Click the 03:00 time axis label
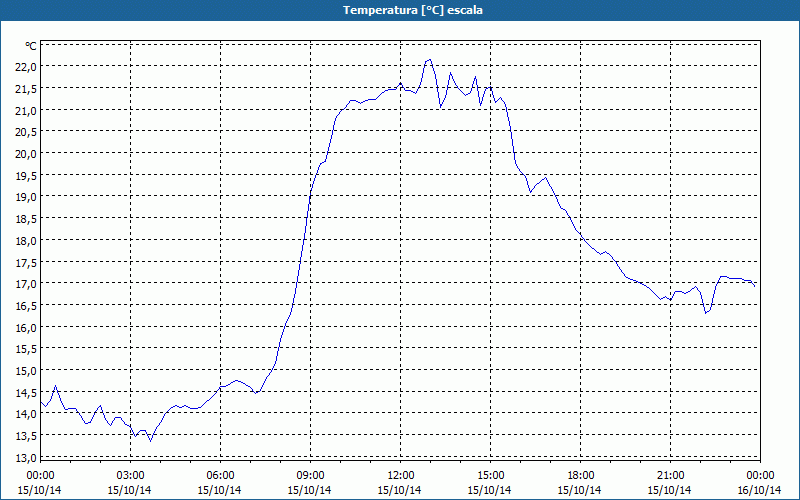The image size is (800, 500). click(x=130, y=476)
